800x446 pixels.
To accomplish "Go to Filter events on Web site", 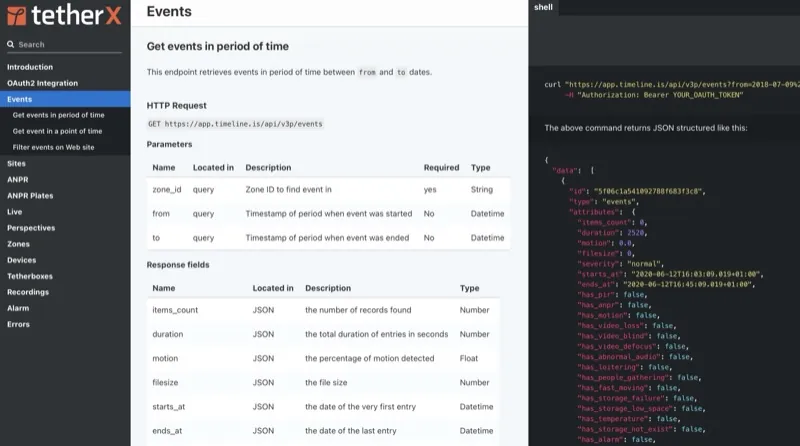I will click(x=53, y=147).
